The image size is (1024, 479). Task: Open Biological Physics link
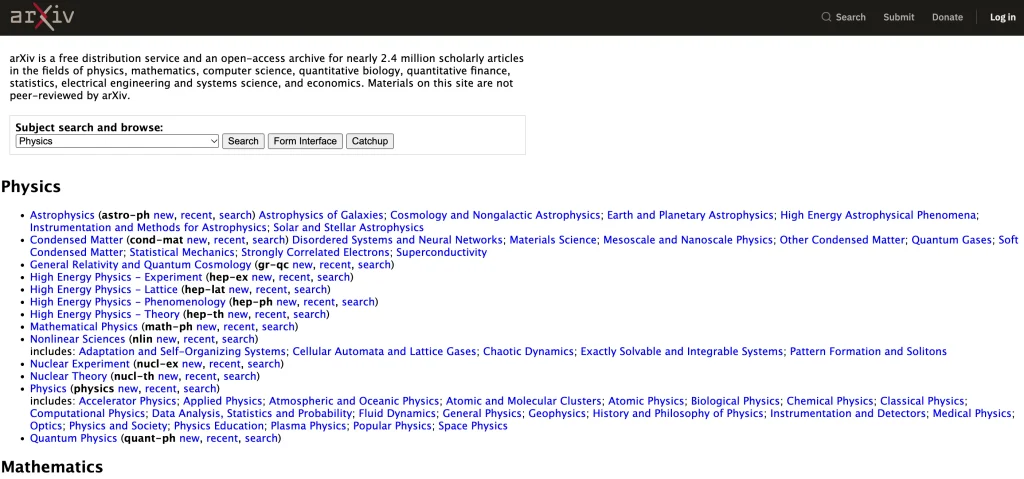pos(735,401)
